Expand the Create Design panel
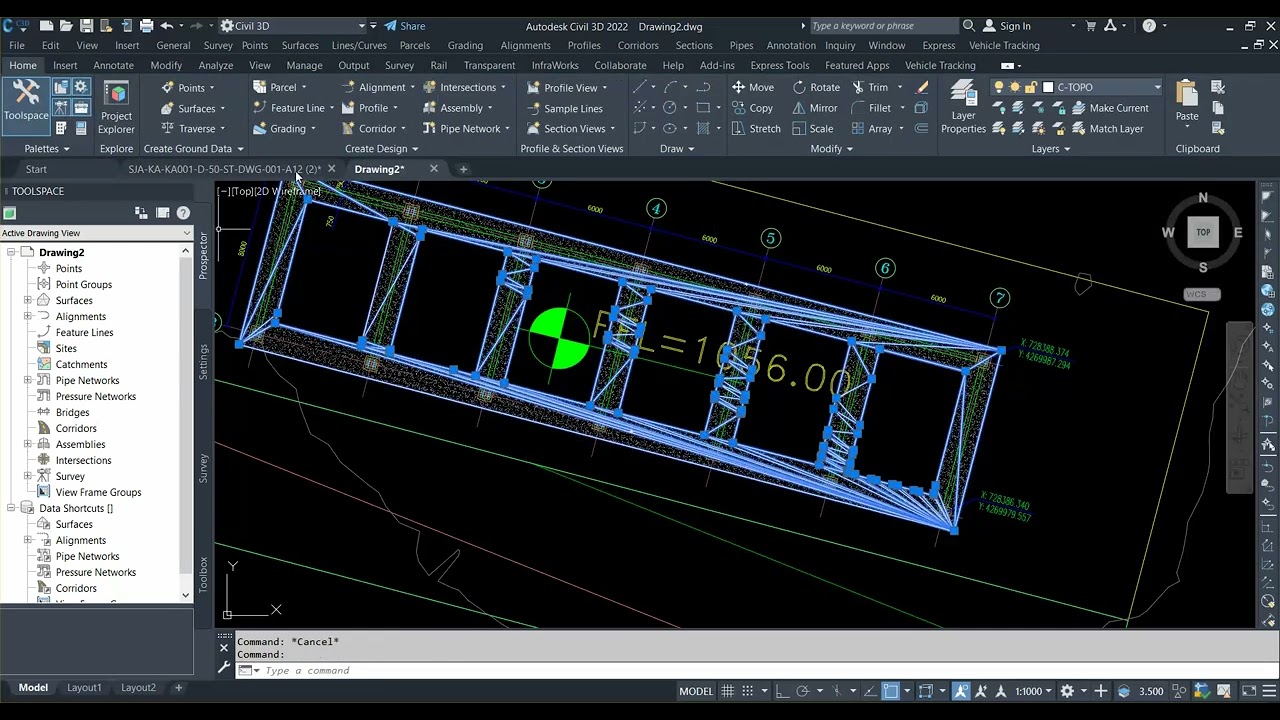This screenshot has width=1280, height=720. 381,148
